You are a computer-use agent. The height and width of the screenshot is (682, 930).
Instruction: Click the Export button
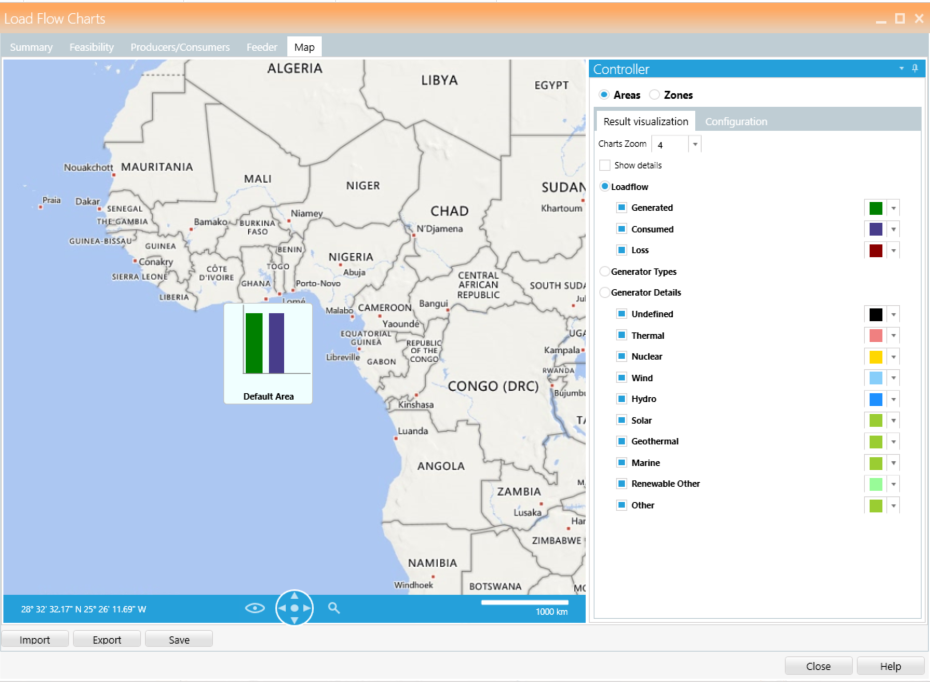[107, 640]
